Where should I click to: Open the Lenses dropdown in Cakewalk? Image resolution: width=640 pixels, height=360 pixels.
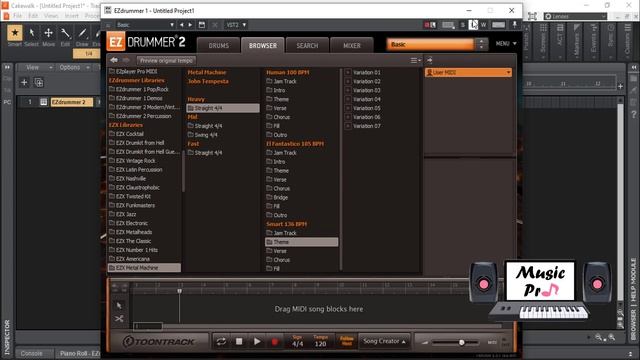pyautogui.click(x=576, y=16)
